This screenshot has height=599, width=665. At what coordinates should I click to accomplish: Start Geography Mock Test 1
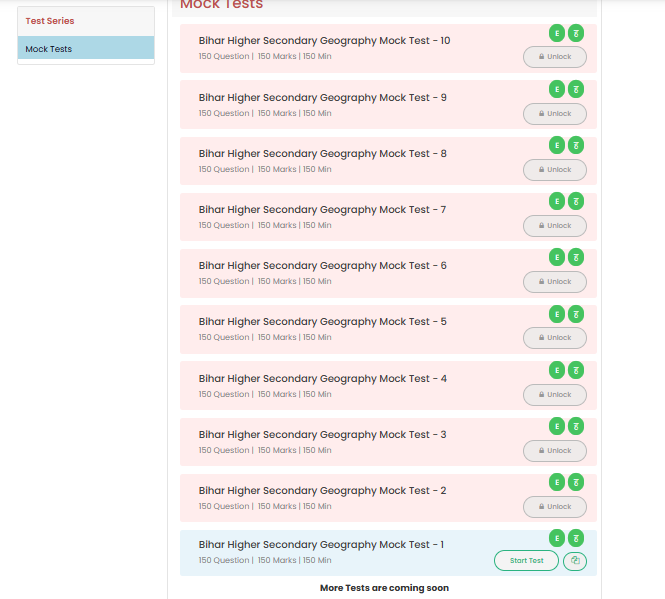(x=526, y=561)
